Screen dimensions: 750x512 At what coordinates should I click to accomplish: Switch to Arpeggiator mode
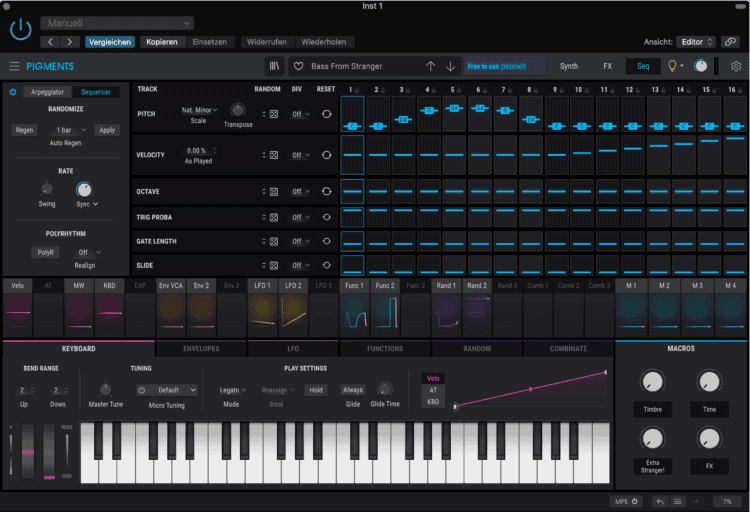coord(47,92)
